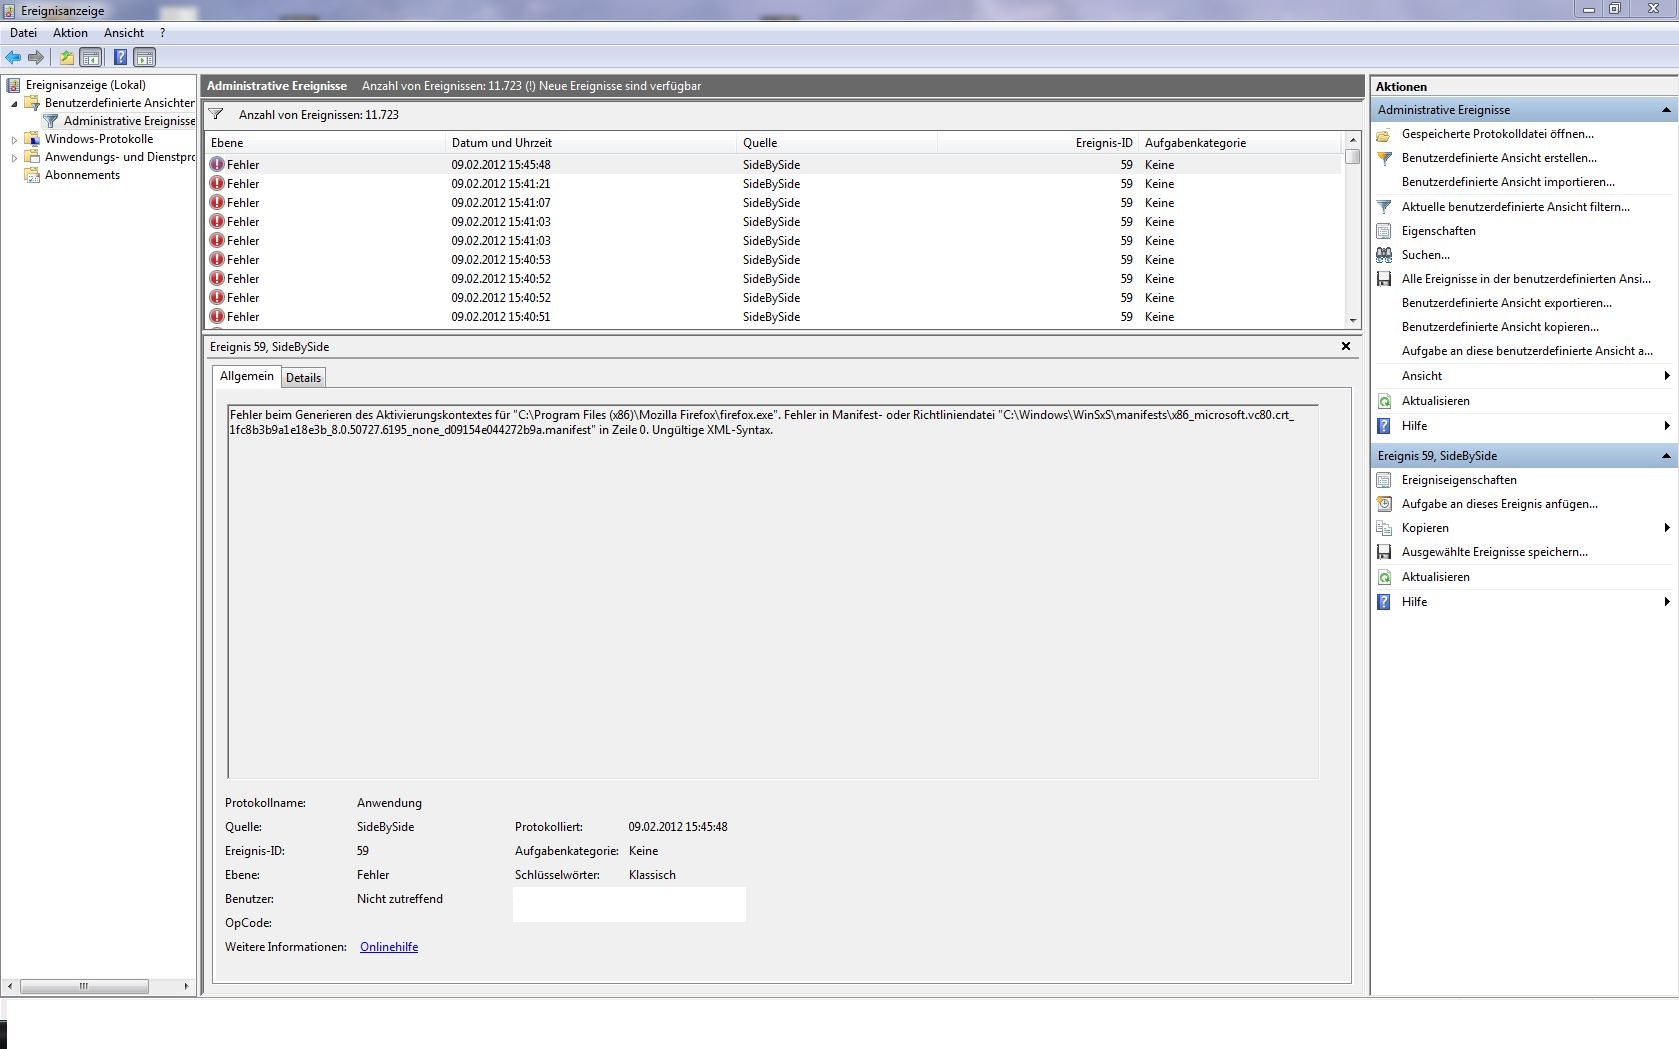Collapse Administrative Ereignisse actions section
Viewport: 1679px width, 1049px height.
click(x=1665, y=110)
